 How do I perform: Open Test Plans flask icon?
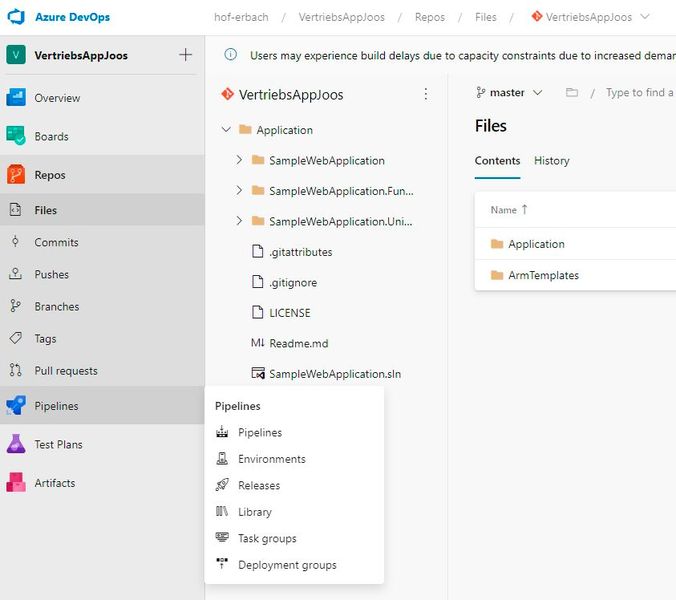tap(16, 444)
